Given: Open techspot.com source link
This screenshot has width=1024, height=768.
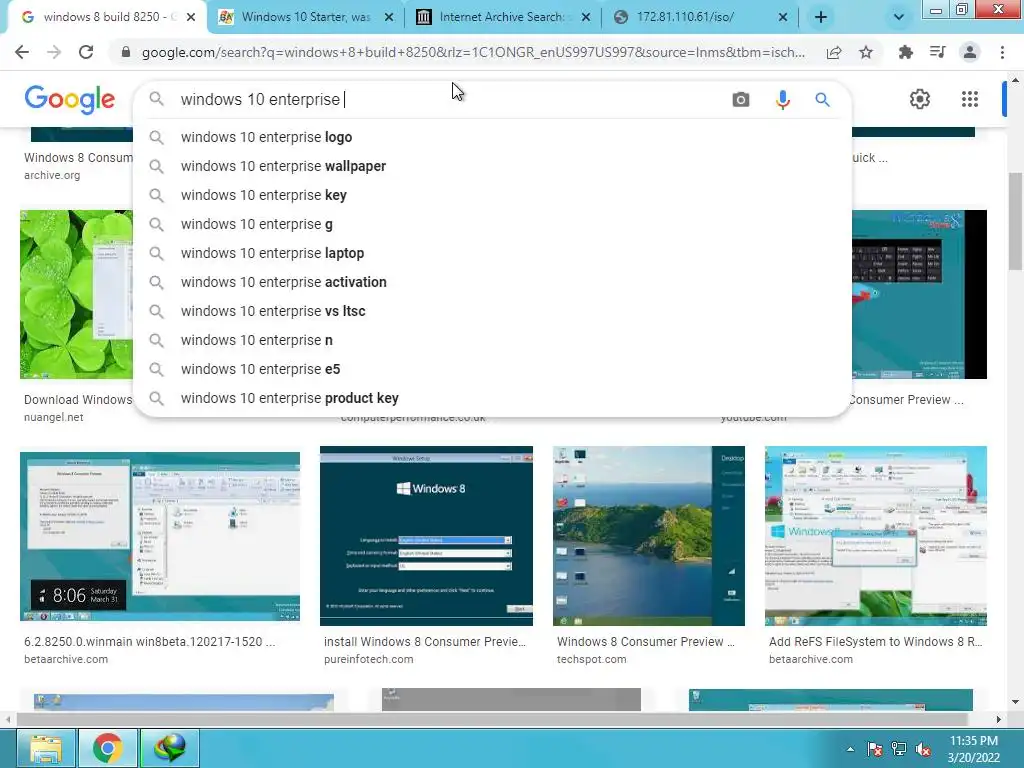Looking at the screenshot, I should 592,660.
